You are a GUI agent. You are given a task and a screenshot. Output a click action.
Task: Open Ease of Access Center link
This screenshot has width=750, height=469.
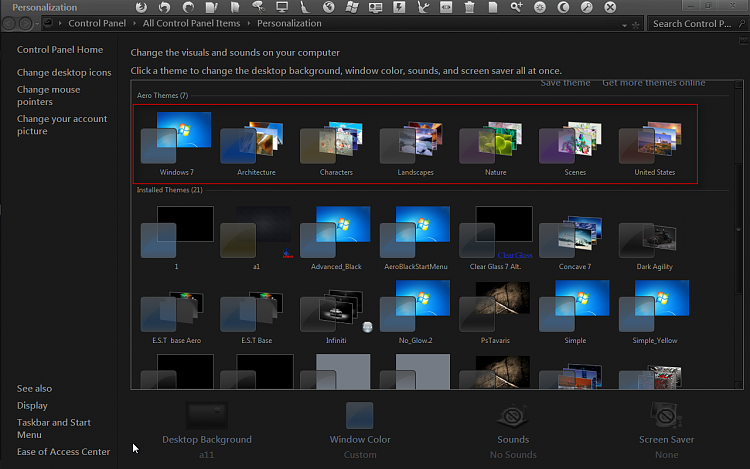[63, 452]
